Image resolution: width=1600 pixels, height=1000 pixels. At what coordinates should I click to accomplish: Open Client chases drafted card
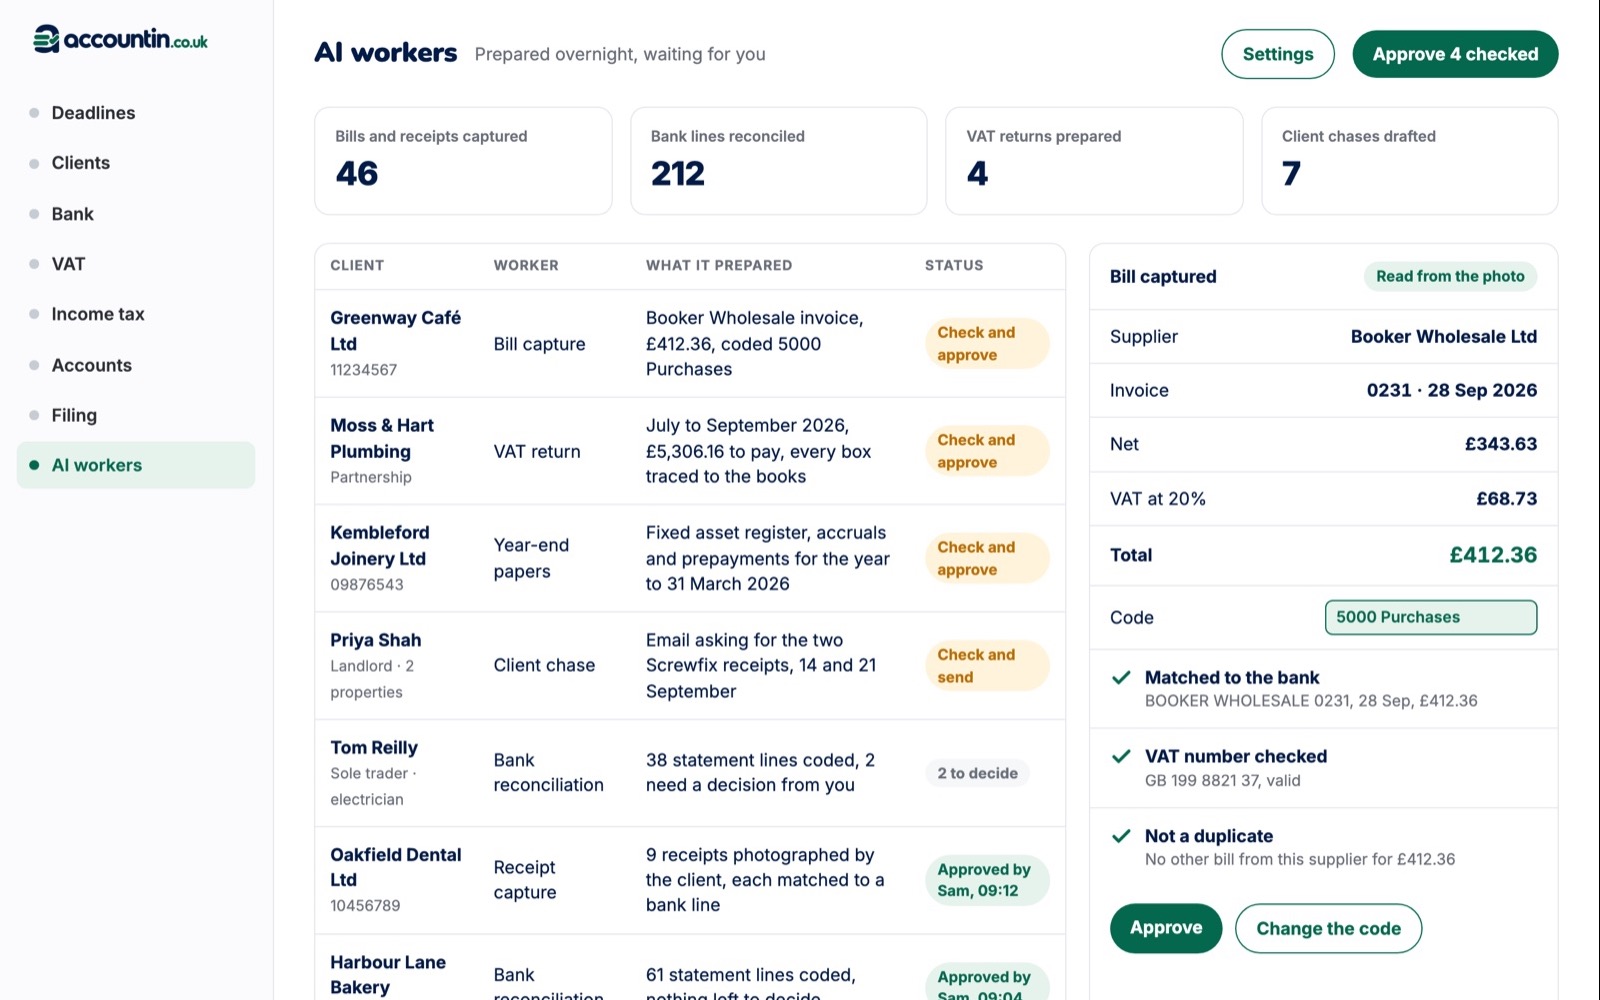click(1410, 161)
